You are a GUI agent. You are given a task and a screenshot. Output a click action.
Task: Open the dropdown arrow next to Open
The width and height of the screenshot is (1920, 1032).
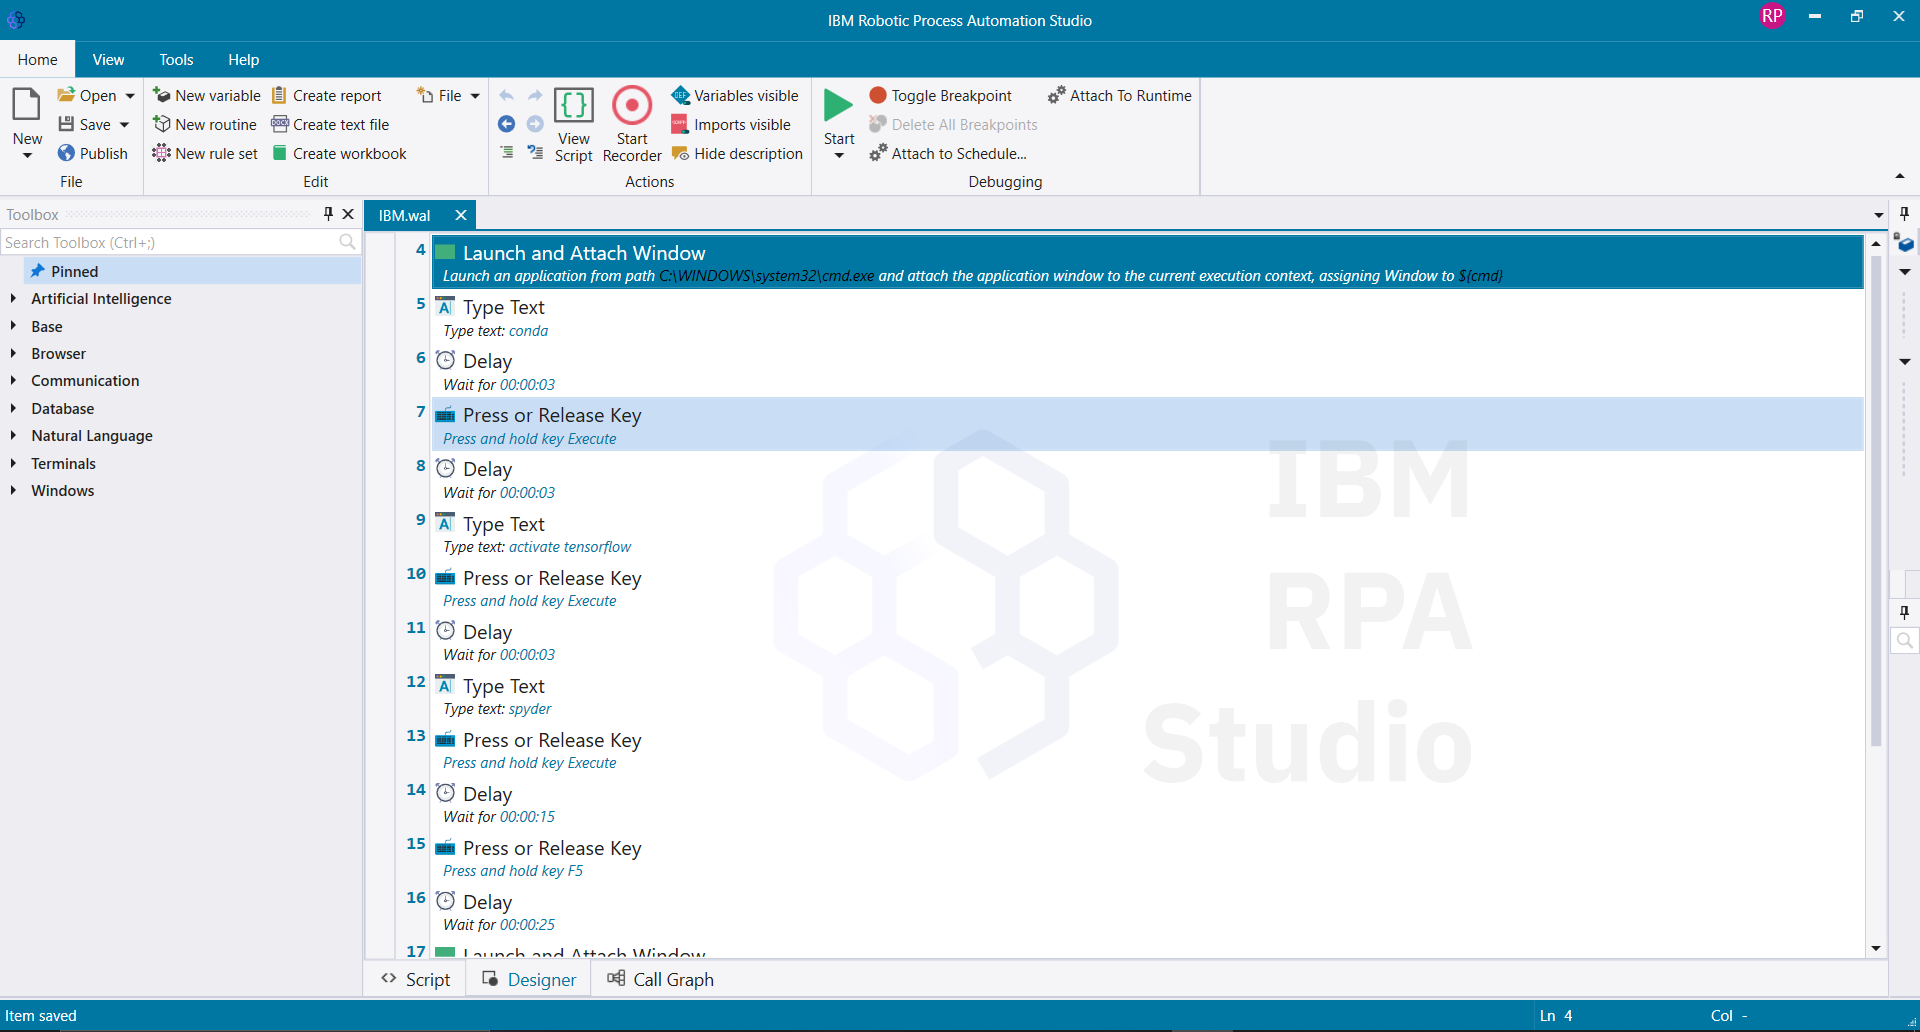click(130, 96)
